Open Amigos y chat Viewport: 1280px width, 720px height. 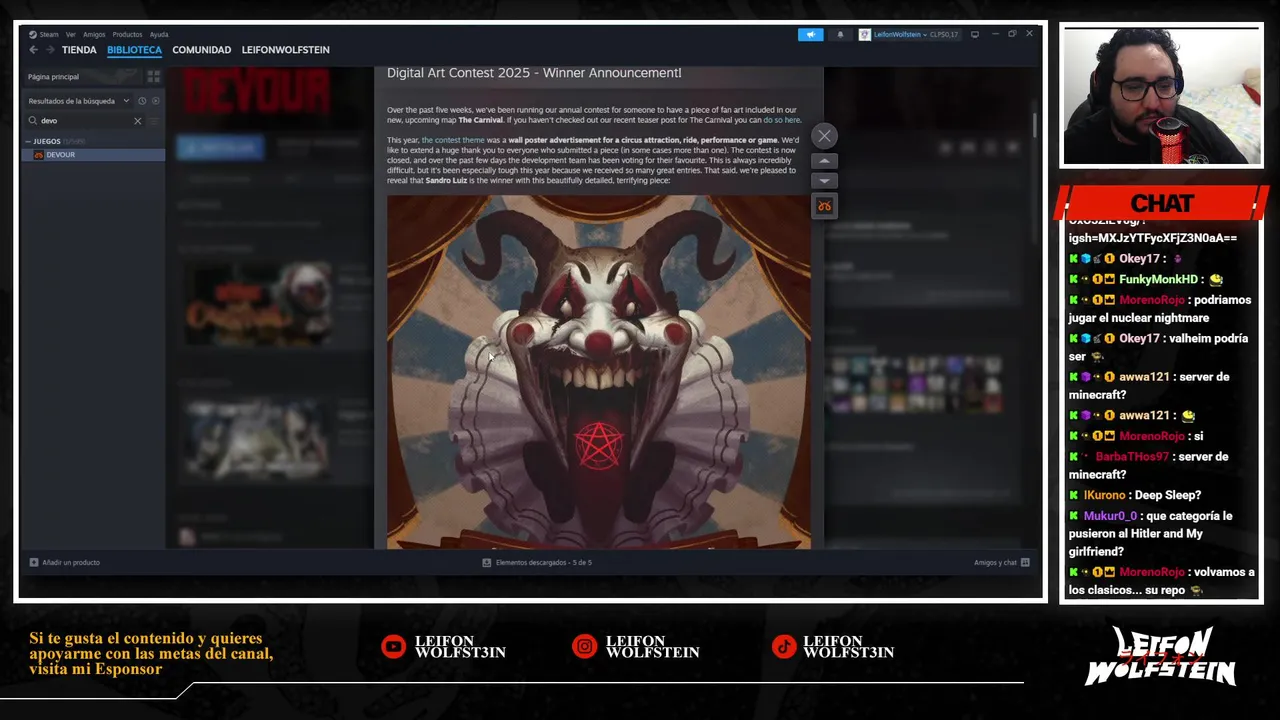click(1002, 563)
